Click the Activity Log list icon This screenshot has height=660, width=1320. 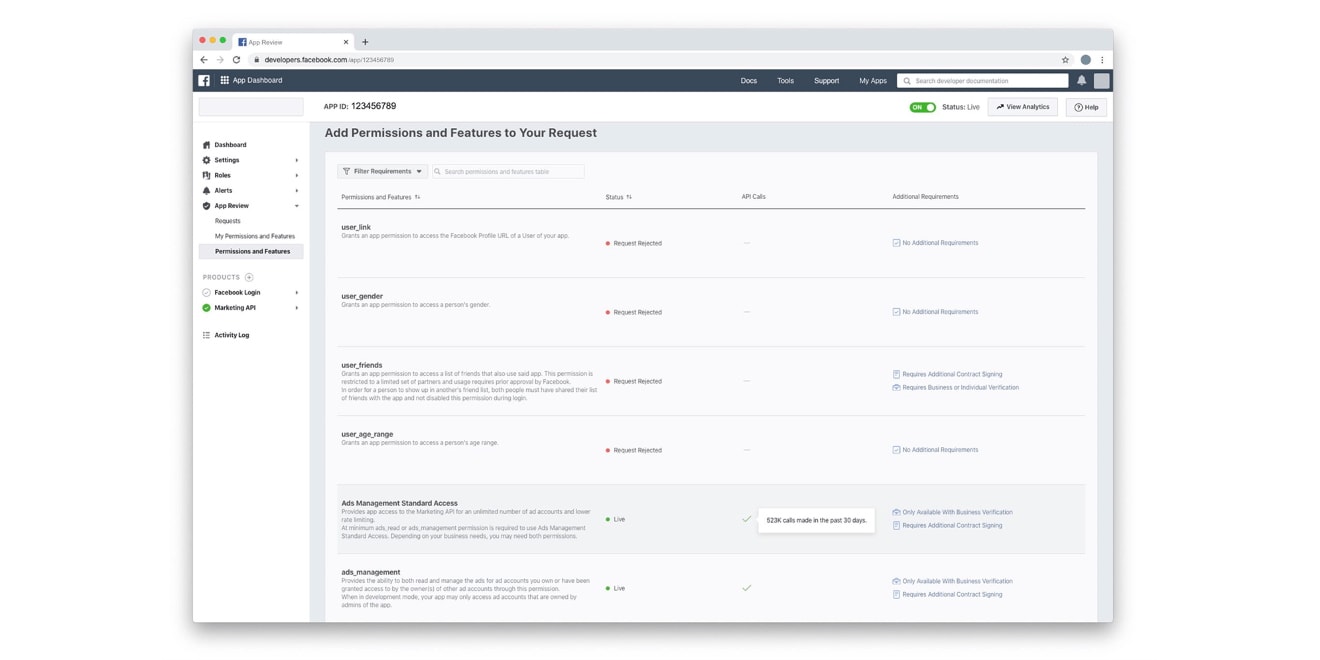207,335
